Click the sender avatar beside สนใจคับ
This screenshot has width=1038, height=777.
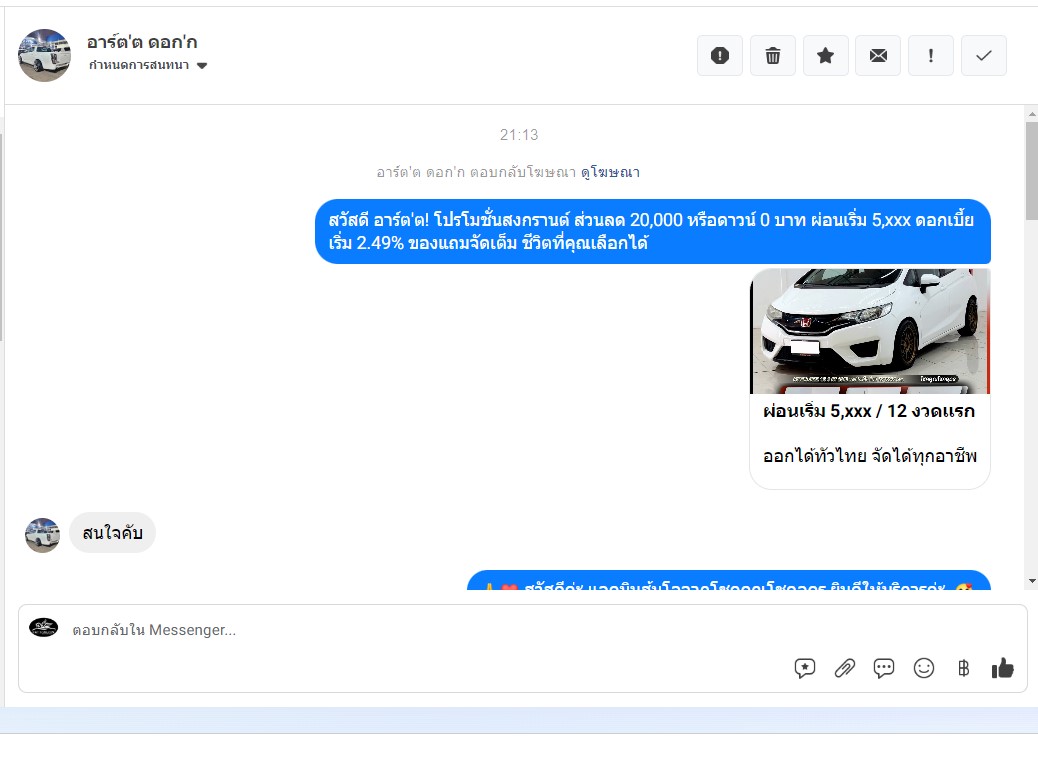[x=42, y=535]
